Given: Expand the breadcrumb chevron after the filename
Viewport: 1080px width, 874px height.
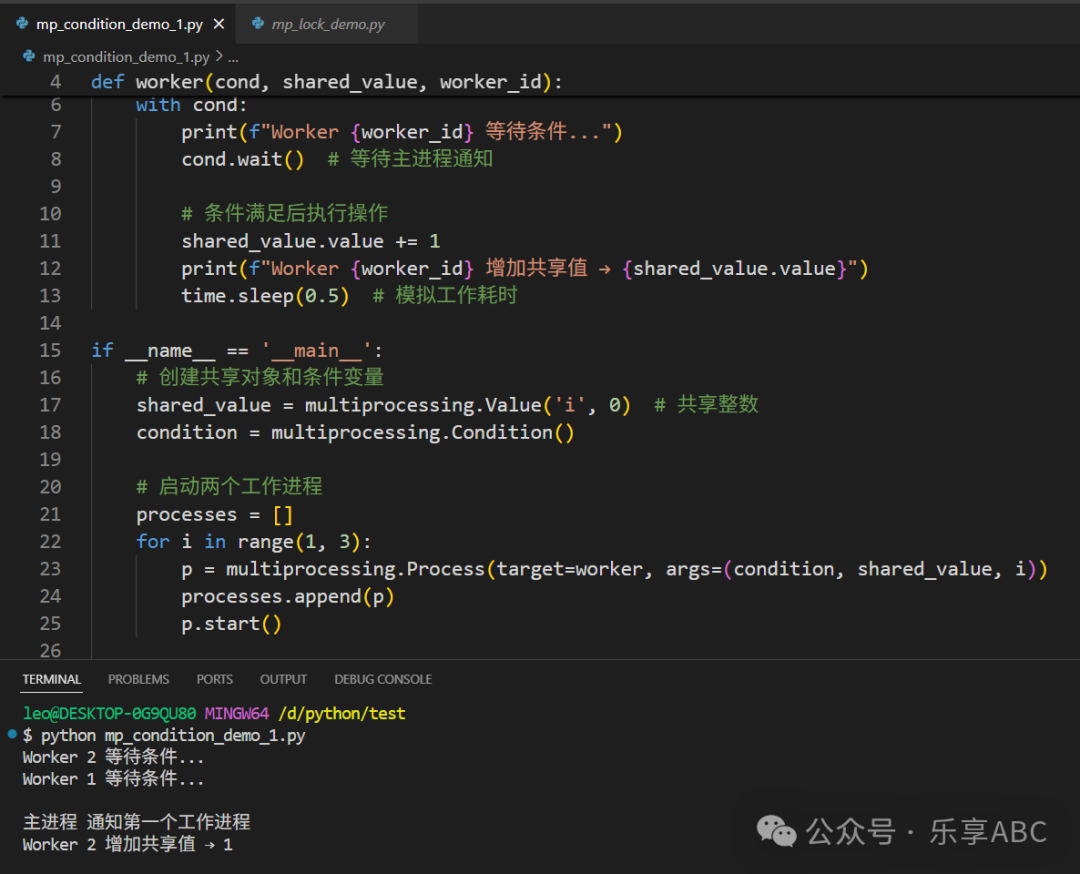Looking at the screenshot, I should point(219,56).
